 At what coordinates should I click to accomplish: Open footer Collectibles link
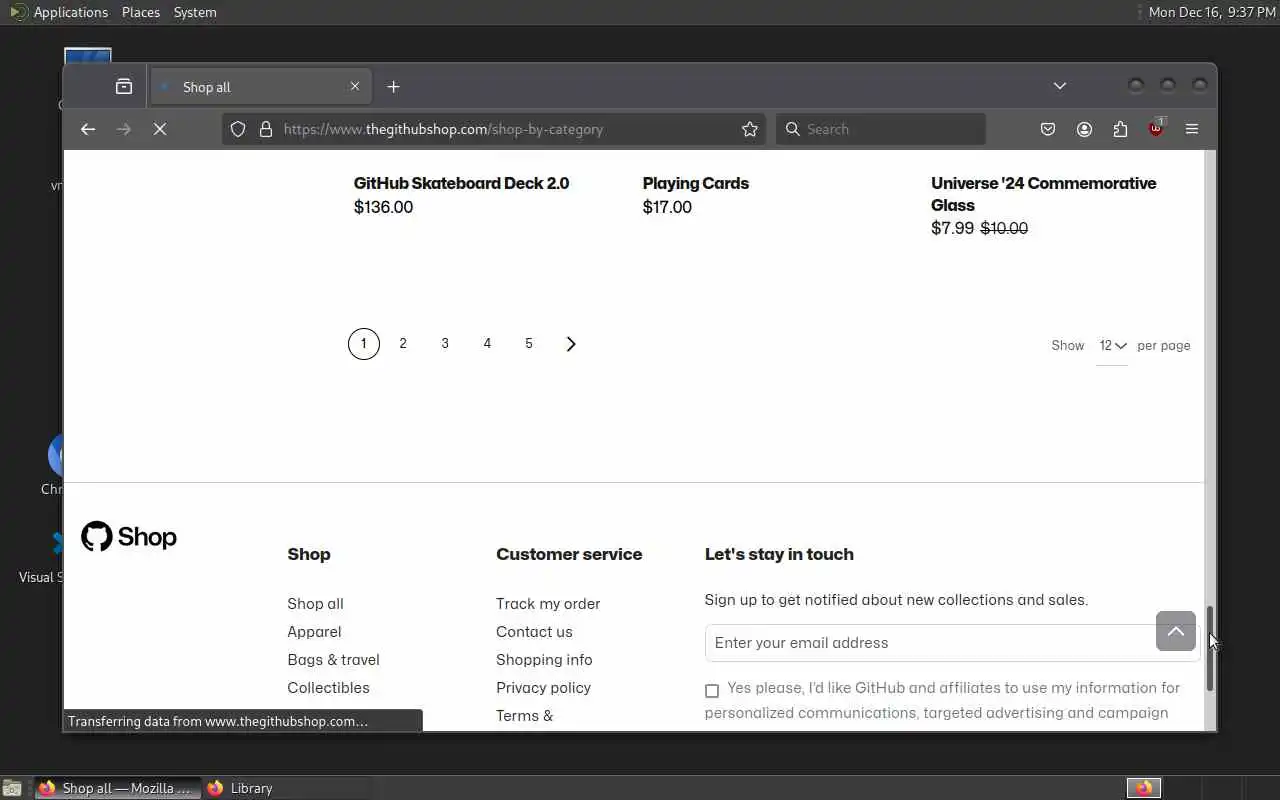(328, 688)
